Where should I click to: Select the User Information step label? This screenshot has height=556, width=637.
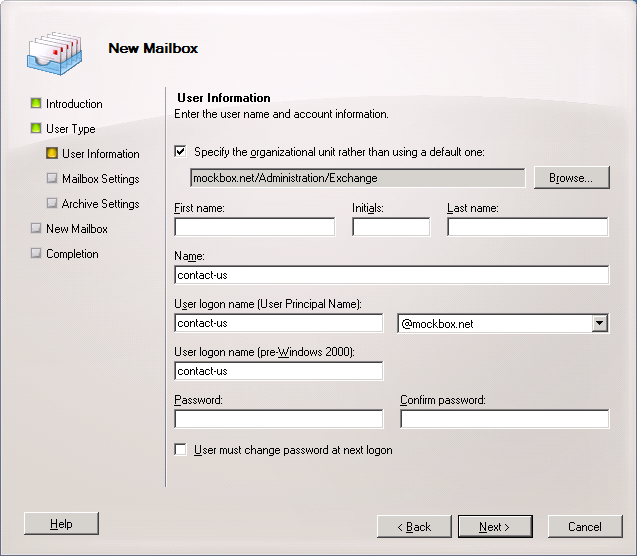[100, 154]
